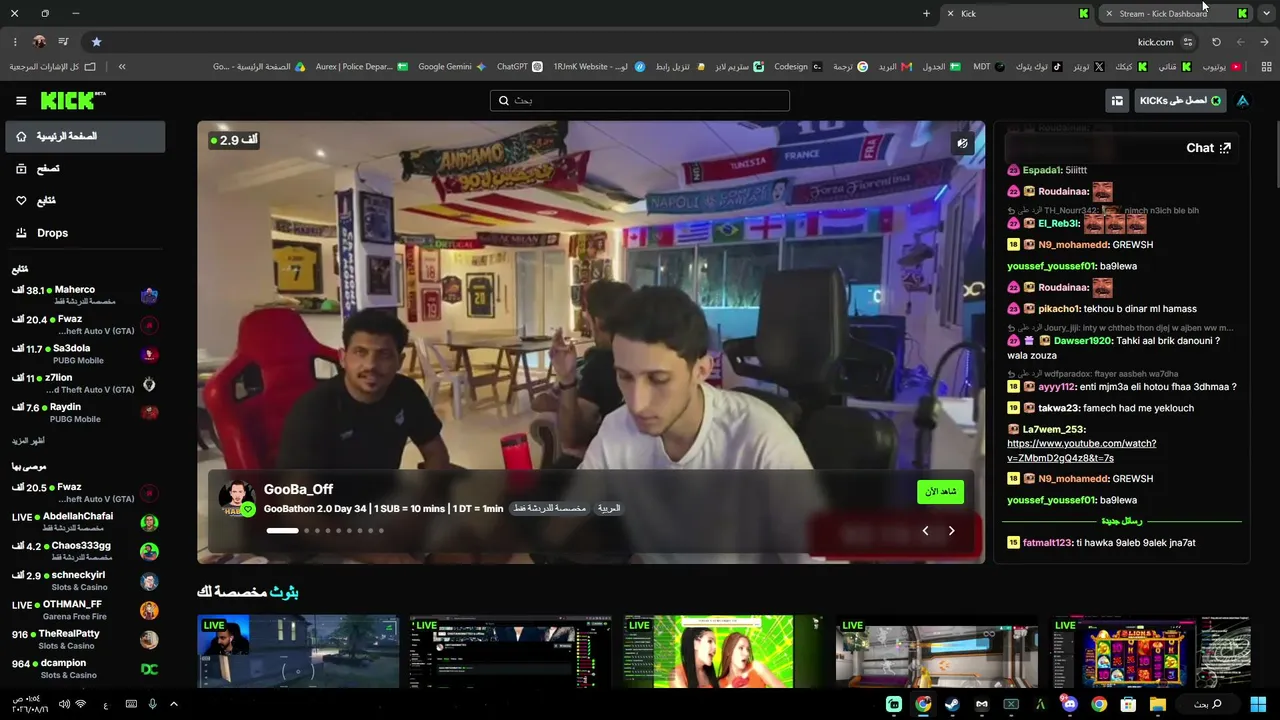Open z7lion's followed channel
The height and width of the screenshot is (720, 1280).
[x=85, y=383]
